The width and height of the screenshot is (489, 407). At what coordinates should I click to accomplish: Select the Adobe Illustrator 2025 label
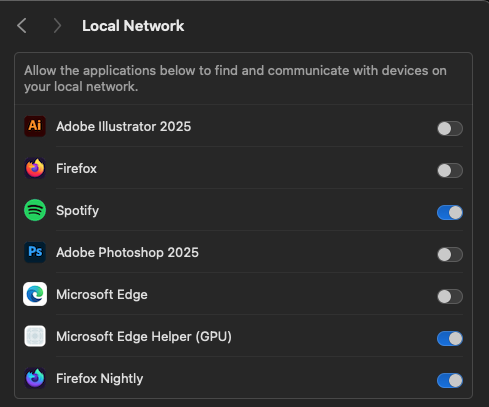124,127
